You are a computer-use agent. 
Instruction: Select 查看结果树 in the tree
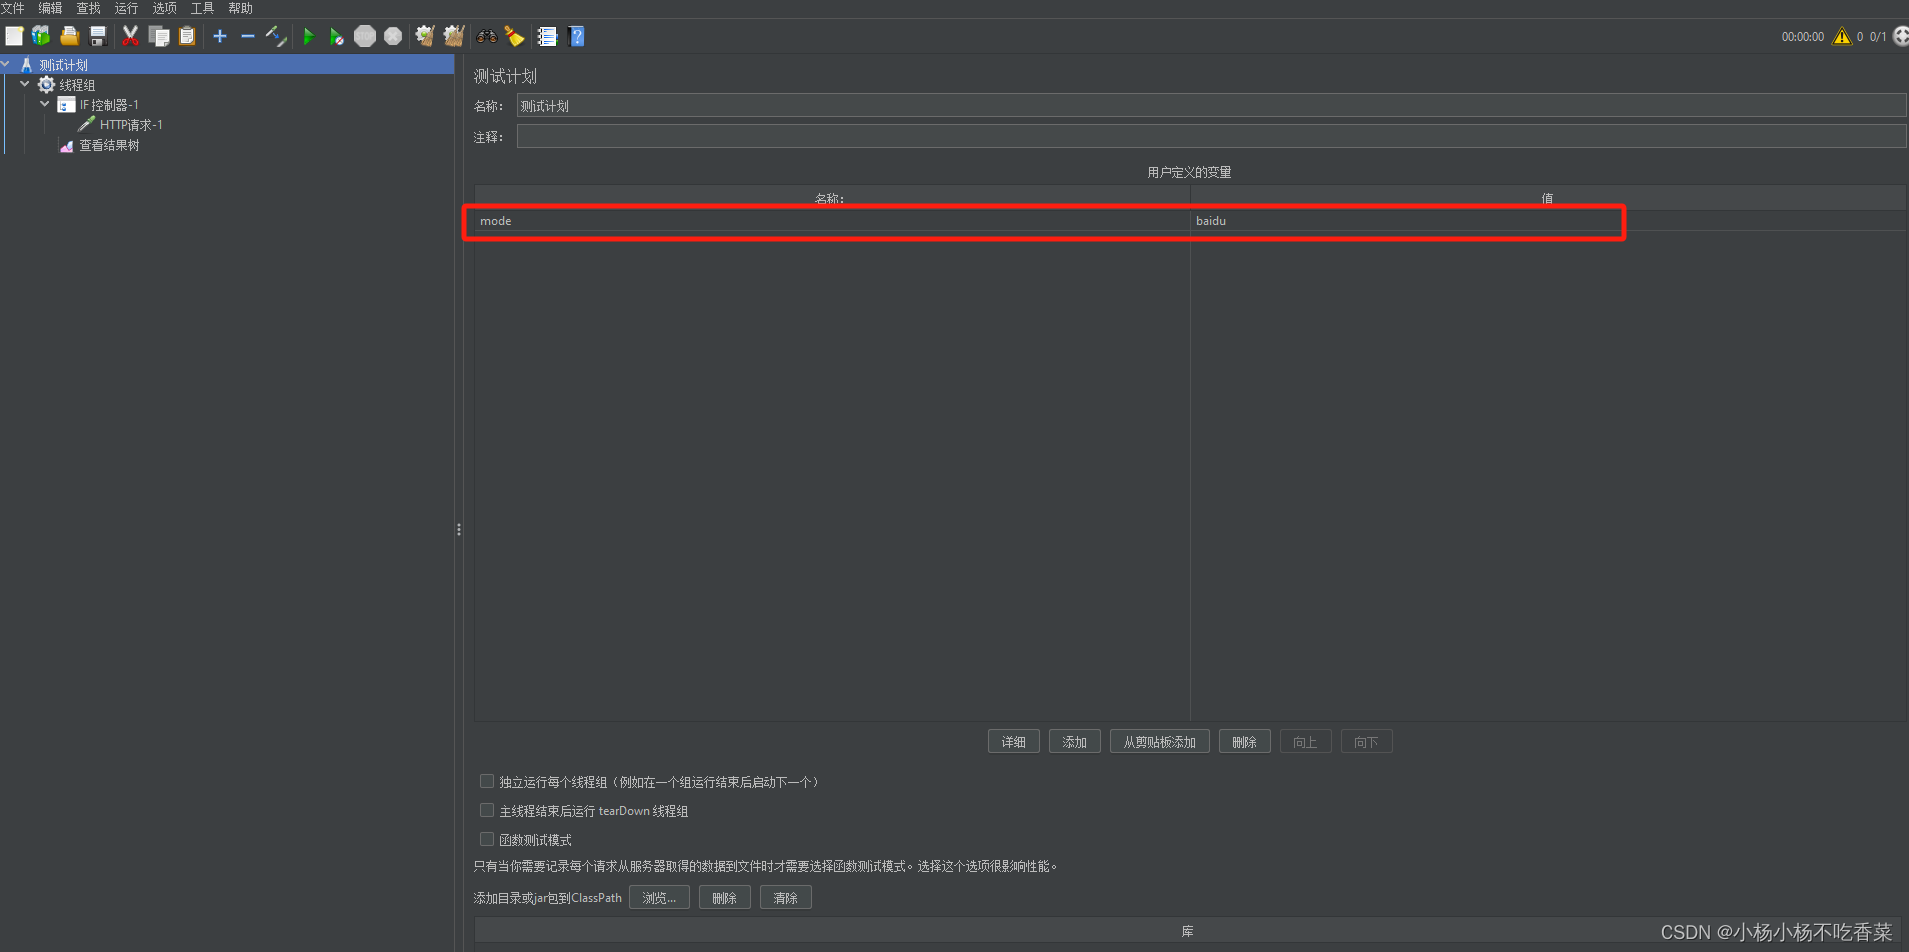point(109,145)
